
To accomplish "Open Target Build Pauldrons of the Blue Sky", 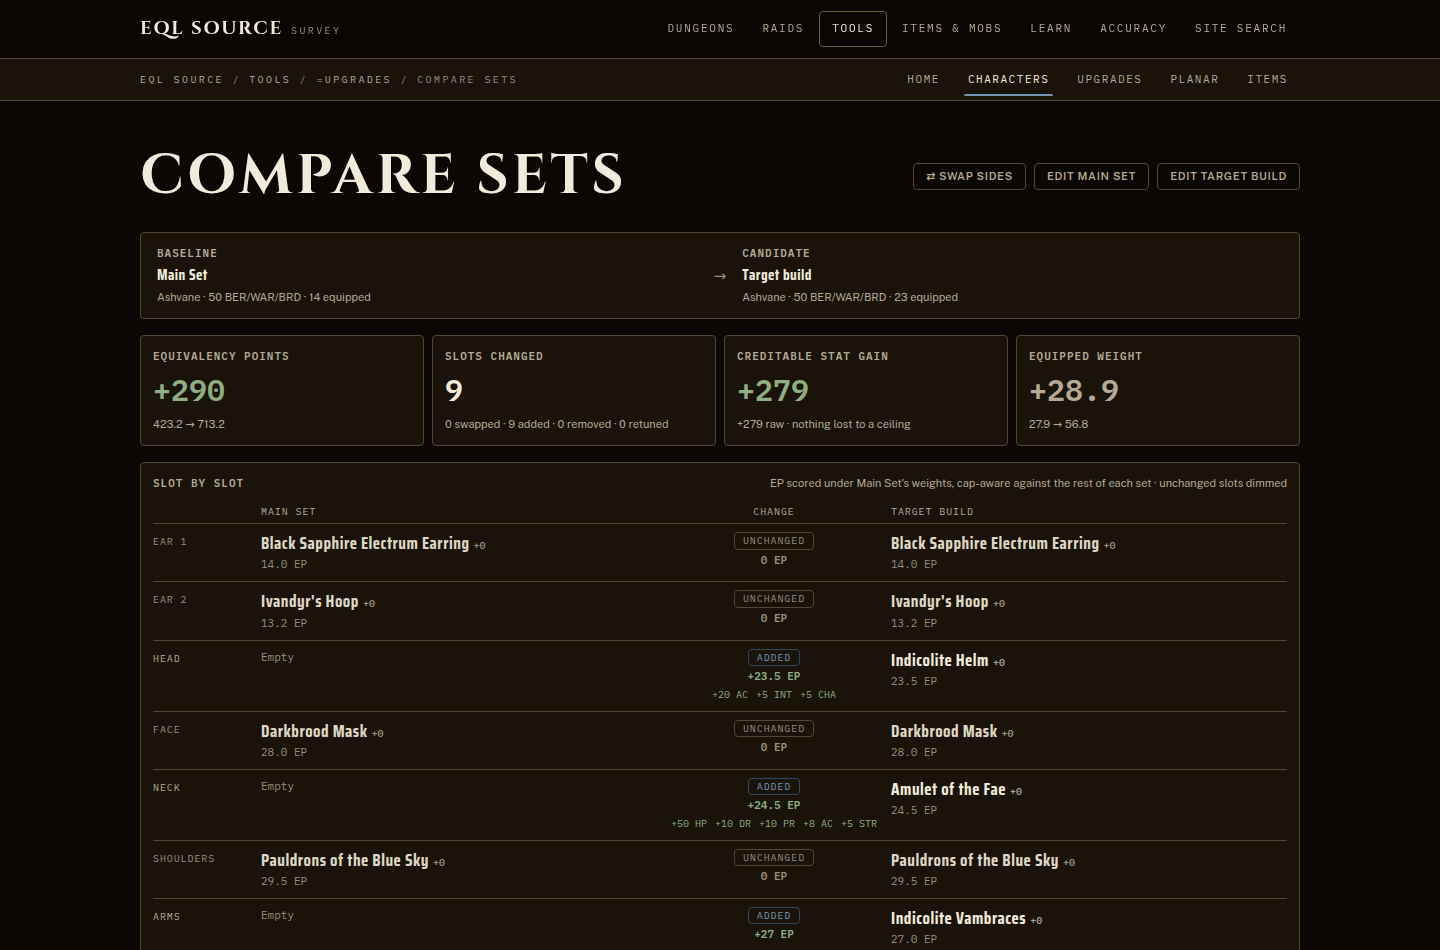I will pos(974,860).
